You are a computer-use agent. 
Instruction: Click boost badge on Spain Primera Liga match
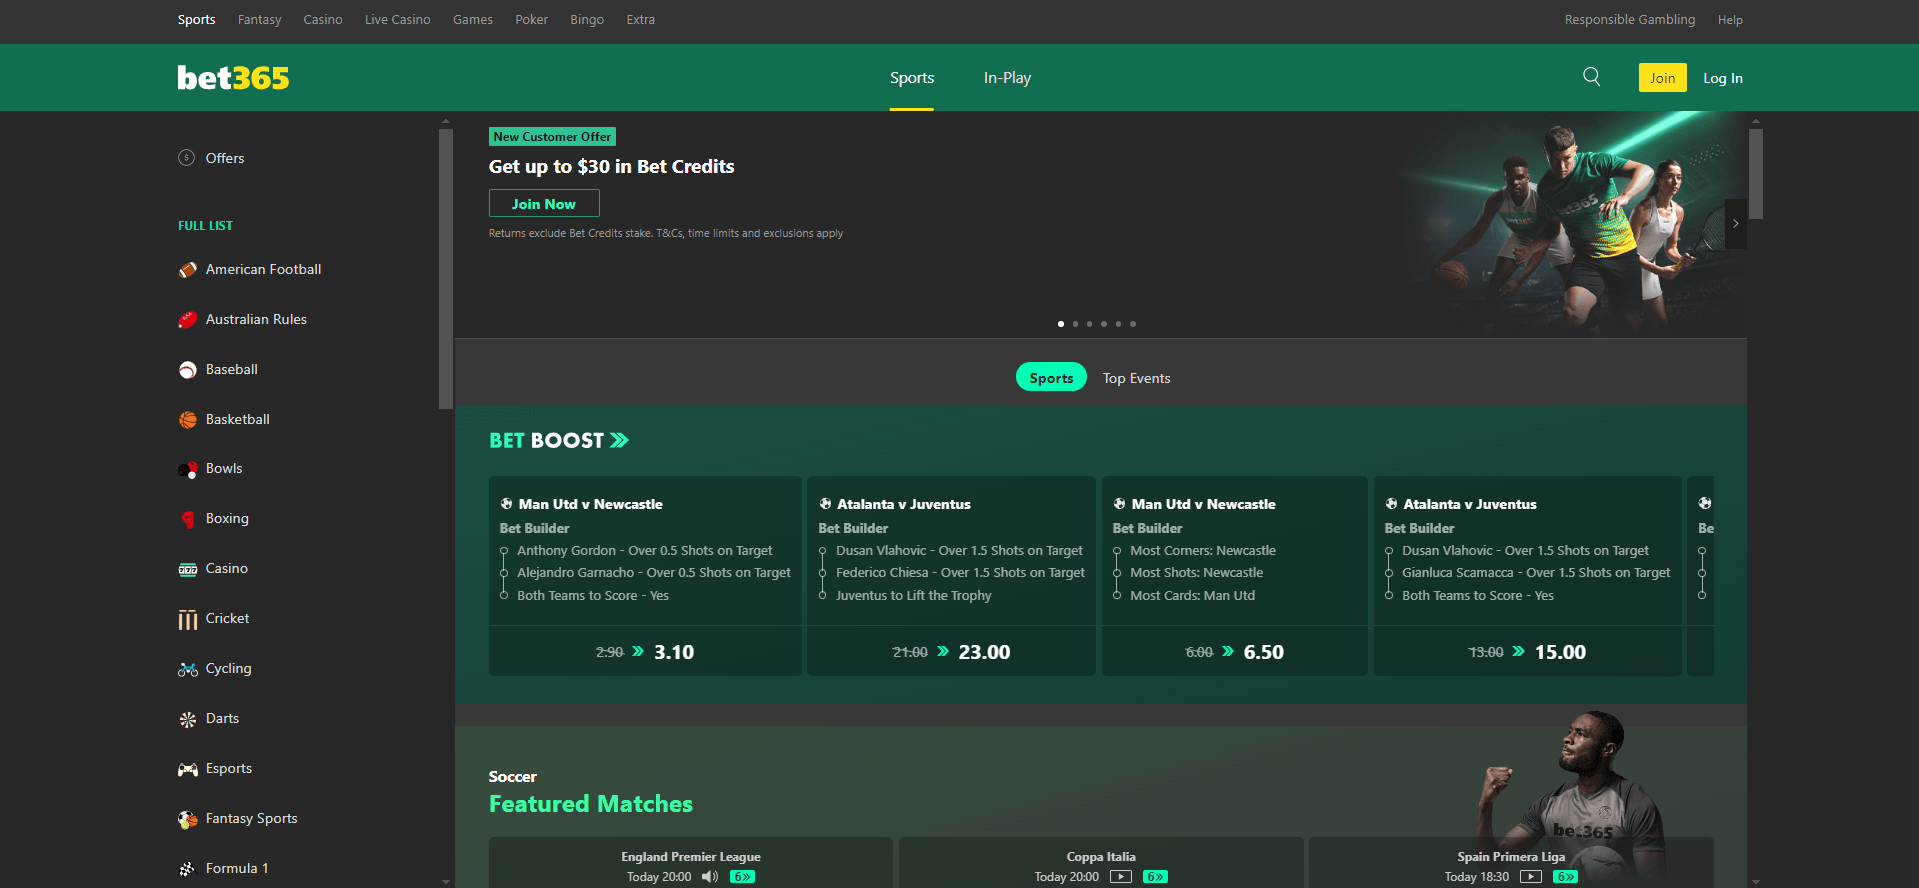(1565, 877)
